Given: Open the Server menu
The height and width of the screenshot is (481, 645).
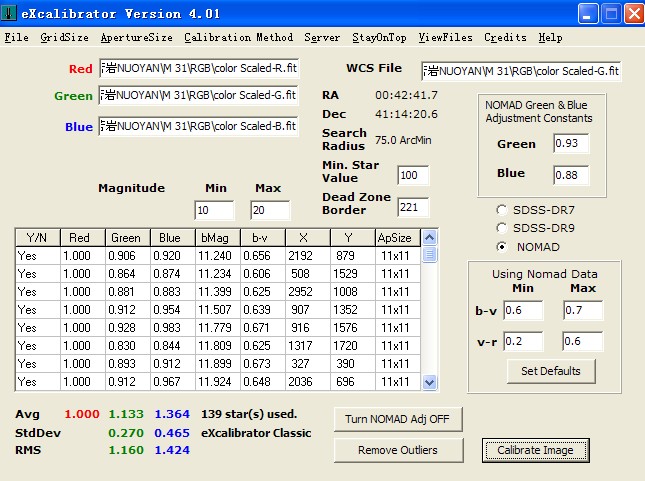Looking at the screenshot, I should click(x=322, y=37).
